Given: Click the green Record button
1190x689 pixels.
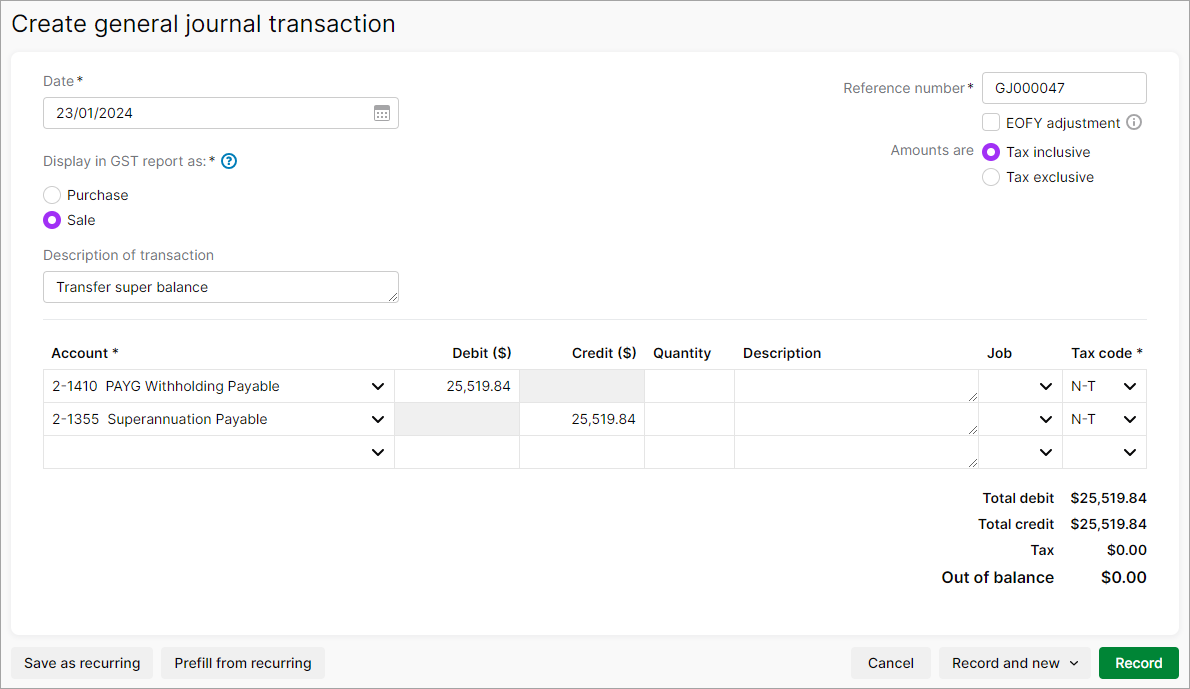Looking at the screenshot, I should (x=1138, y=663).
